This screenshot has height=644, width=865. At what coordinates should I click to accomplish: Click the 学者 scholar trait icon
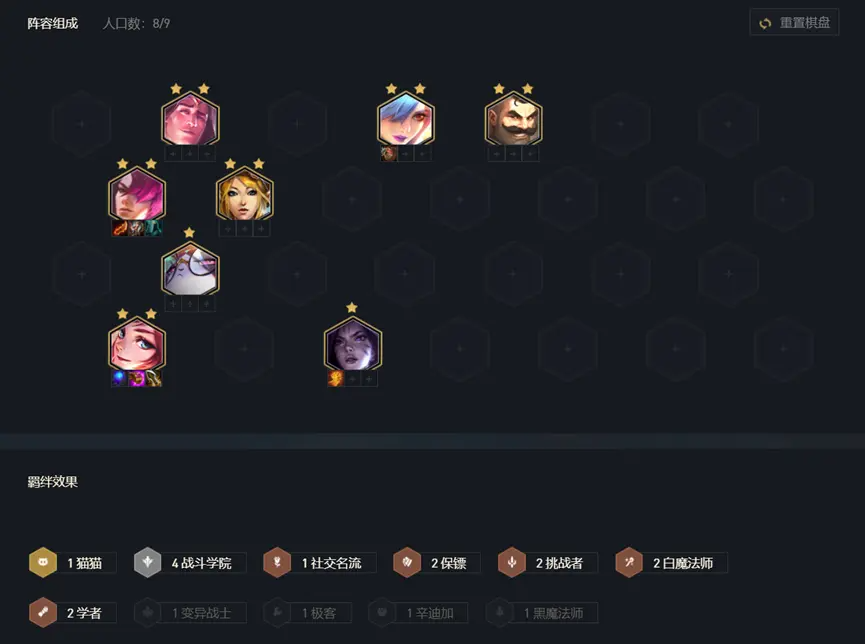43,613
